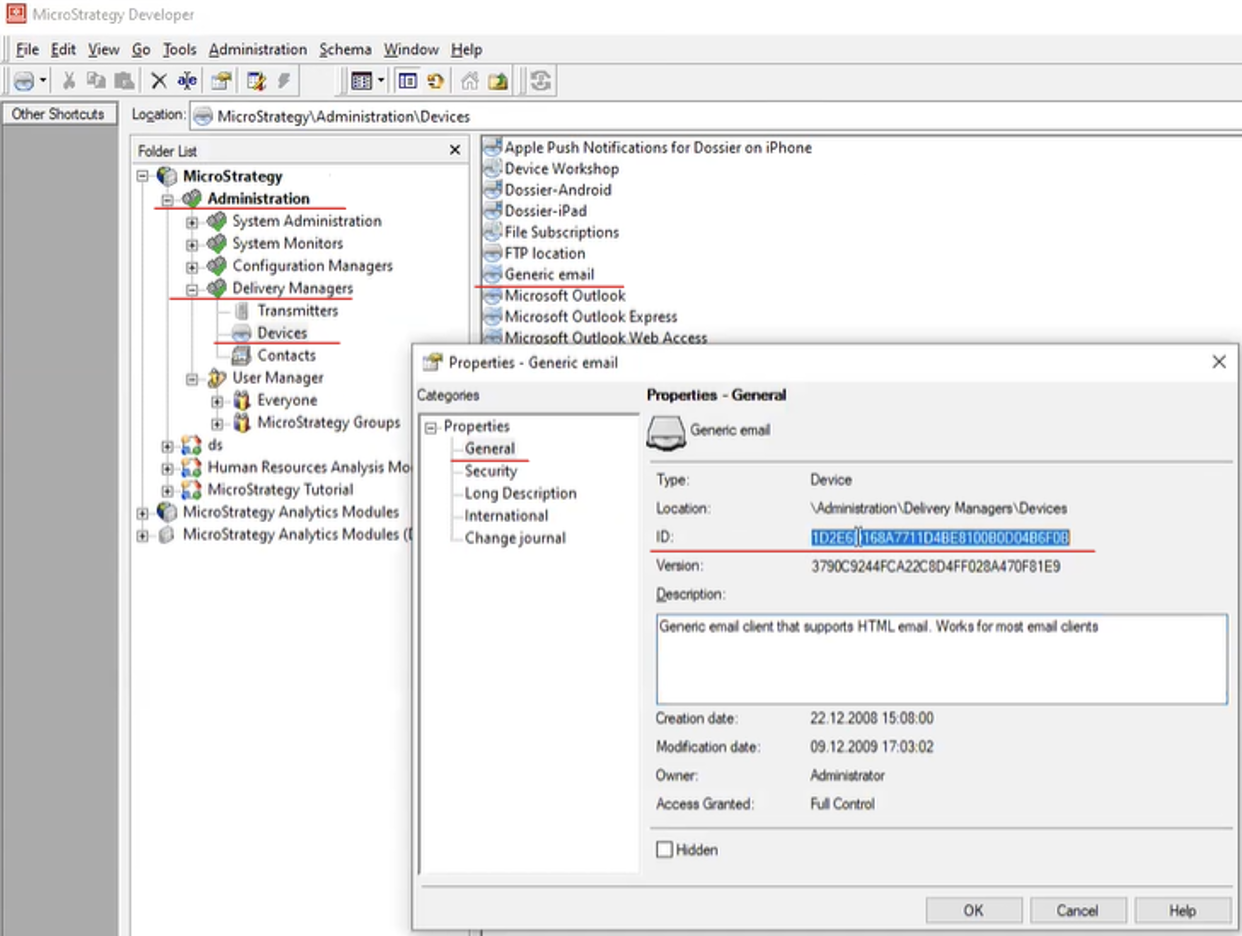
Task: Select the Security category in Properties dialog
Action: click(x=490, y=470)
